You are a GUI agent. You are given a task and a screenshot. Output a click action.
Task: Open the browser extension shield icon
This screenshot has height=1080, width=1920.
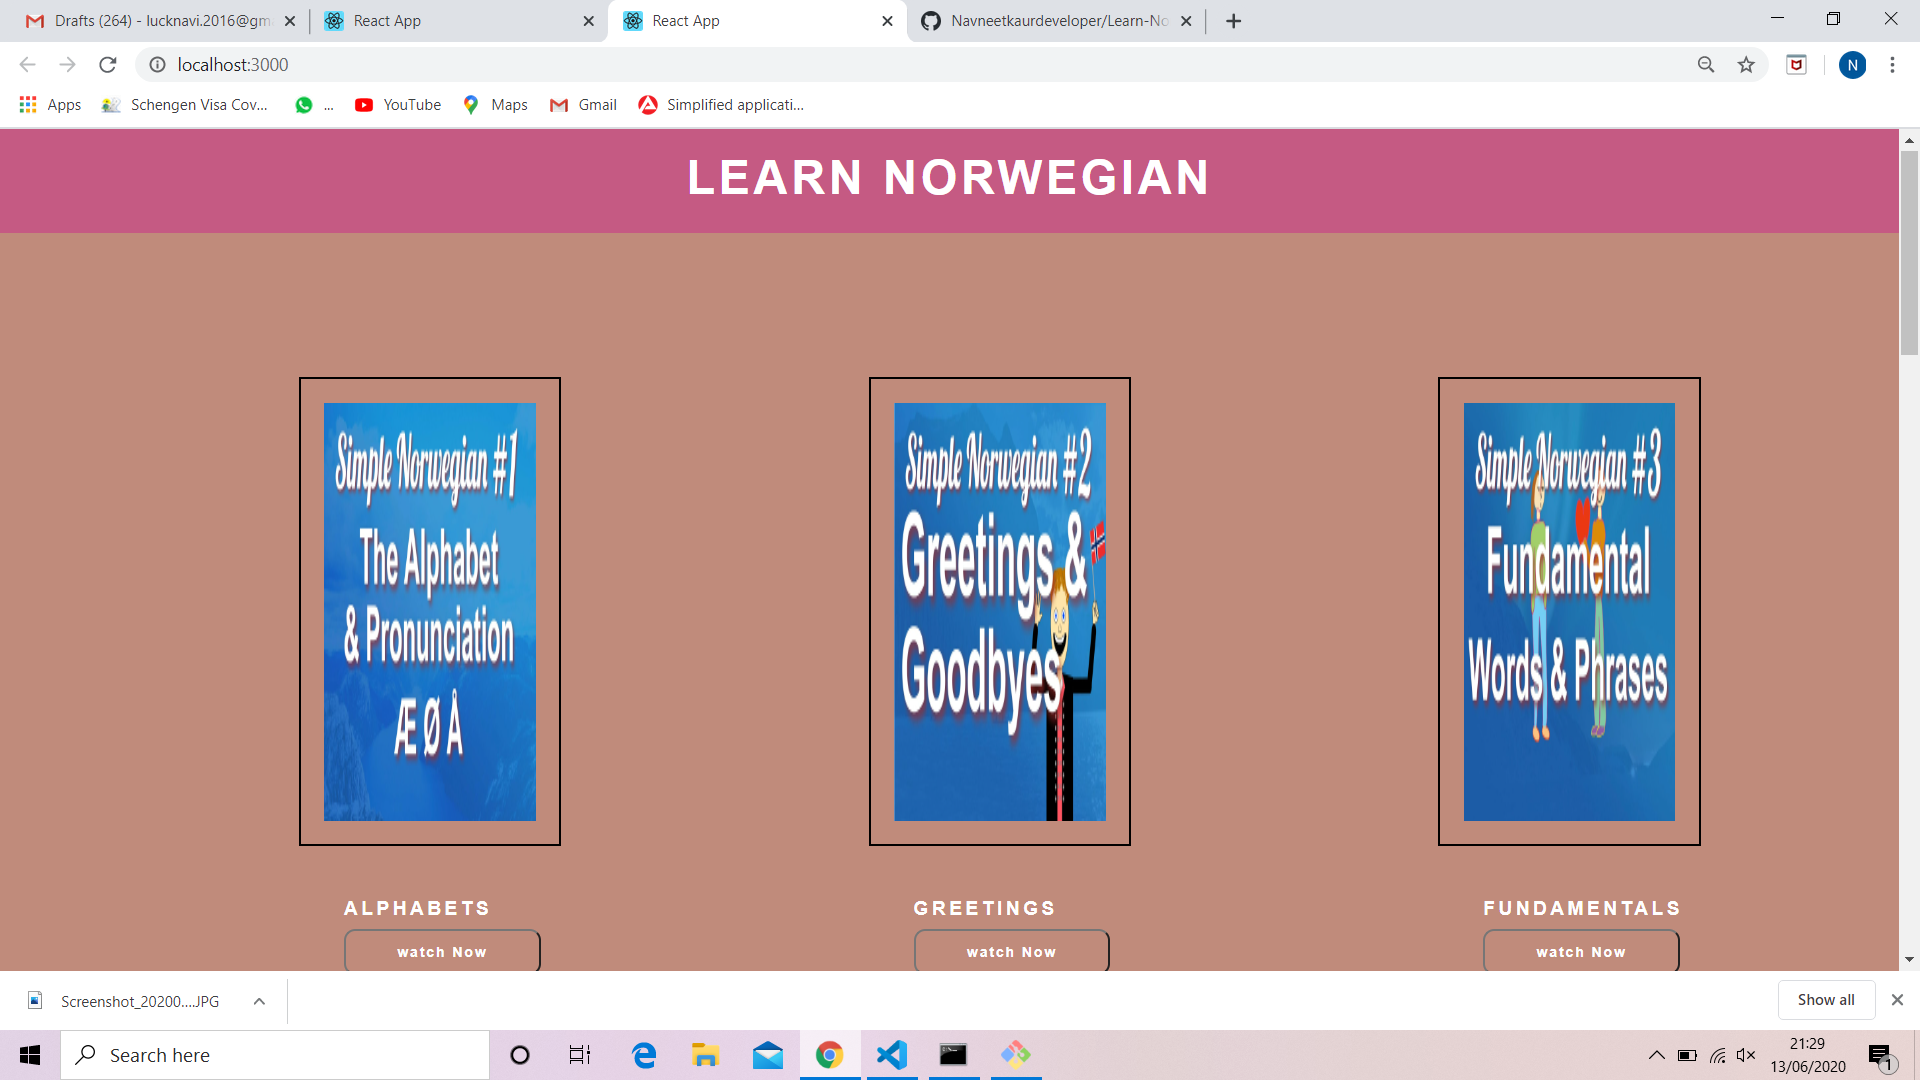(1796, 64)
